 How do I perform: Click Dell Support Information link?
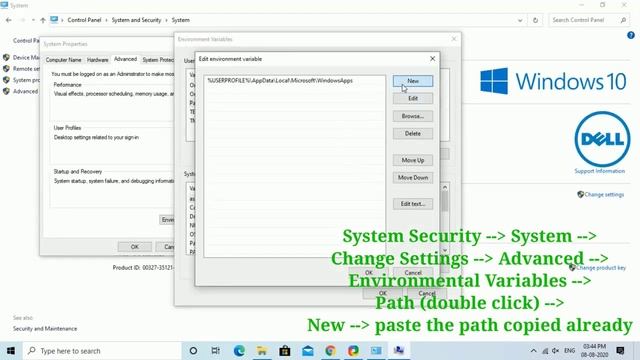tap(599, 171)
